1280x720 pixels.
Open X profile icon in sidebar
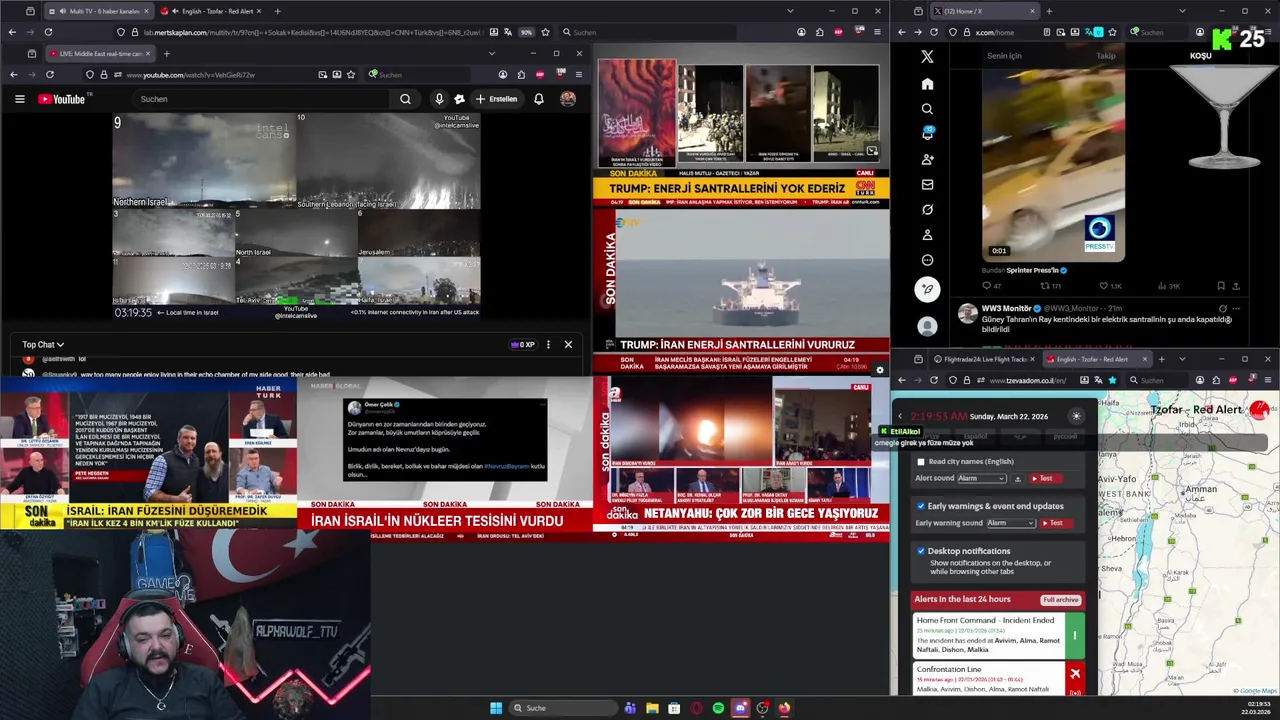tap(927, 235)
